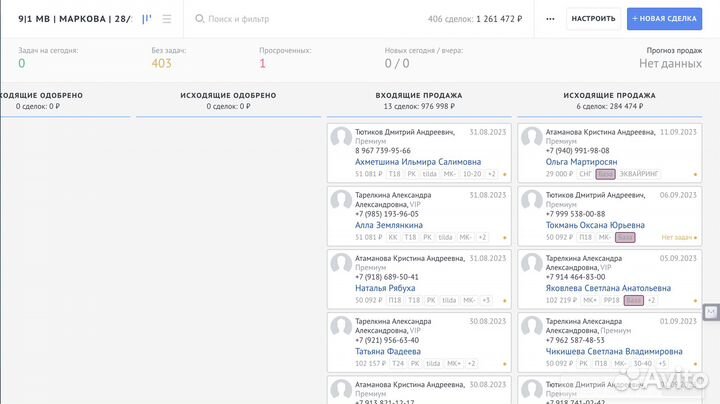
Task: Filter by Без задач count 403
Action: click(x=162, y=63)
